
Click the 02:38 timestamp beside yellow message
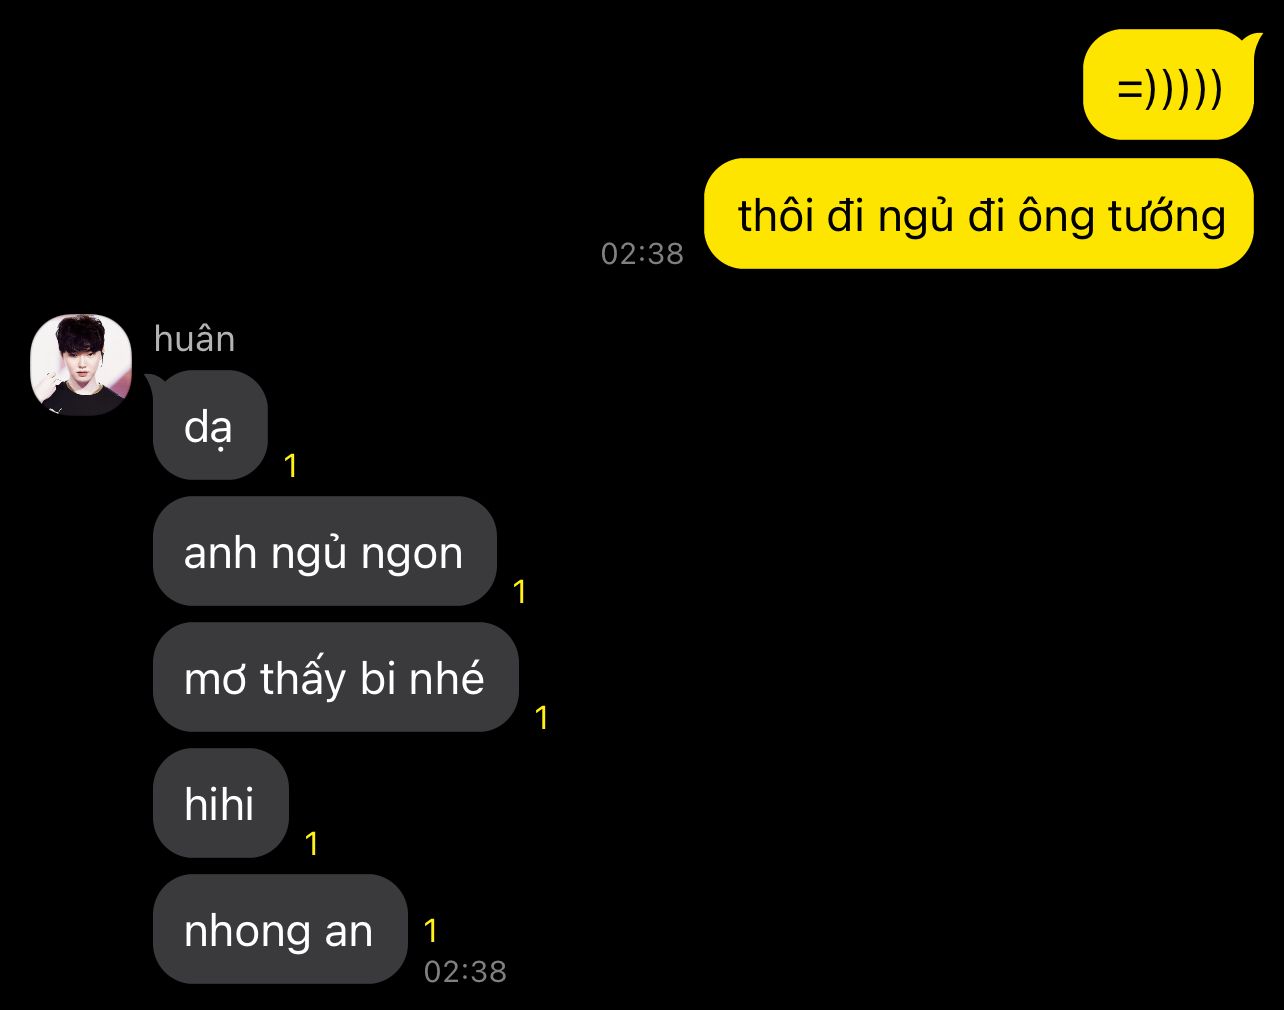click(x=642, y=254)
